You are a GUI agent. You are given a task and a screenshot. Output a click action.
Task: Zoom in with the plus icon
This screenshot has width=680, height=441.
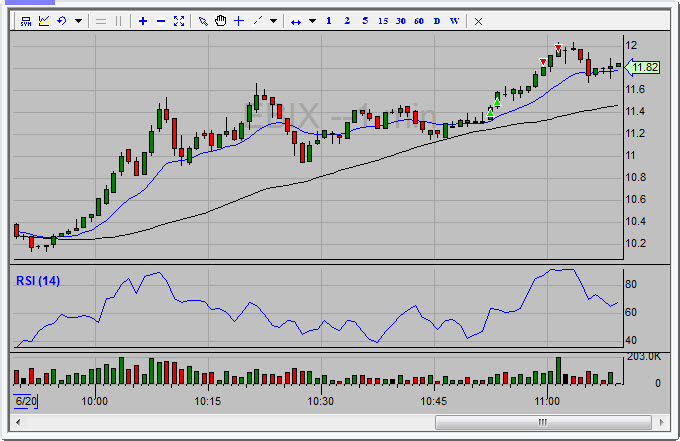click(x=143, y=21)
